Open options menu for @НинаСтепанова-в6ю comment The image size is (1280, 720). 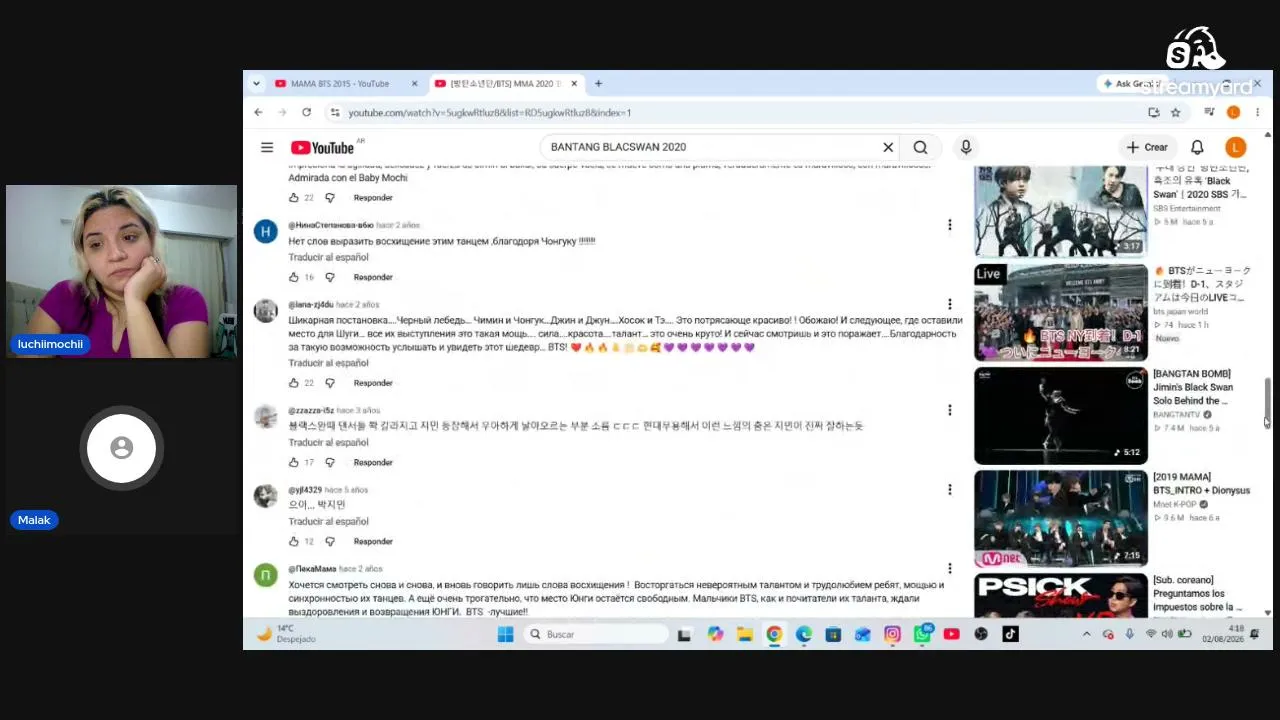pos(950,225)
